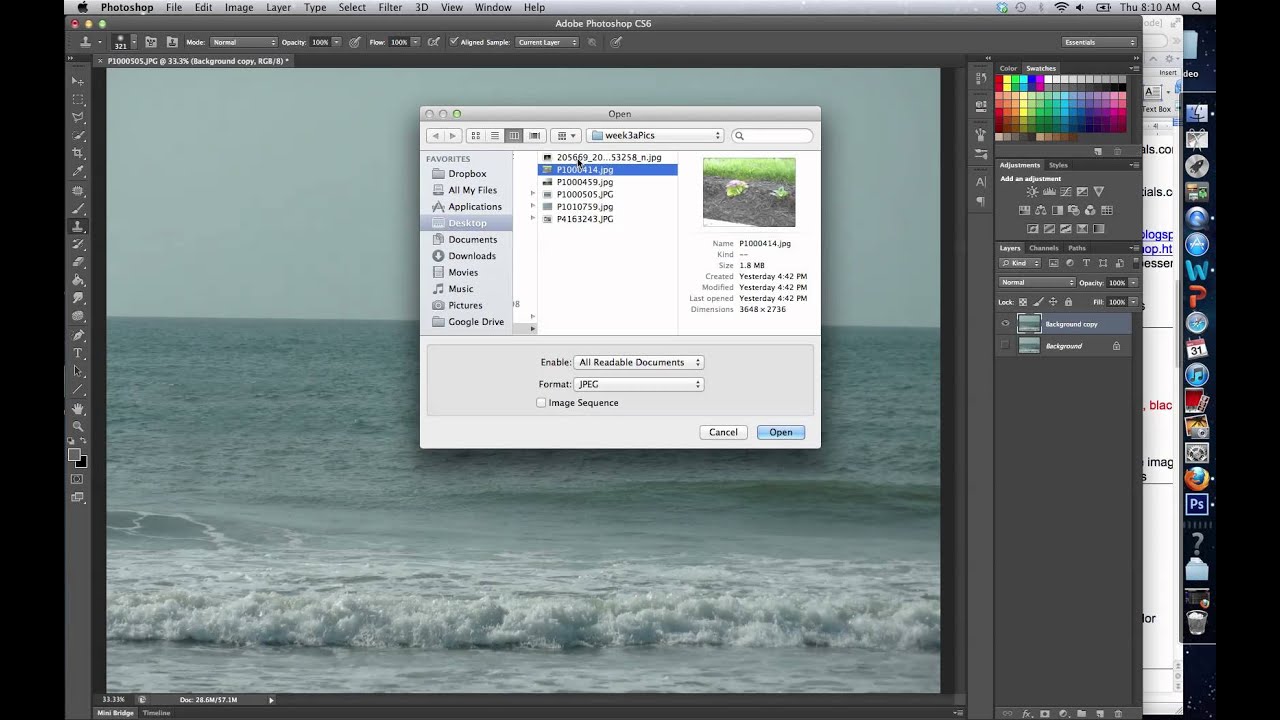
Task: Select the Rectangular Marquee tool
Action: [78, 99]
